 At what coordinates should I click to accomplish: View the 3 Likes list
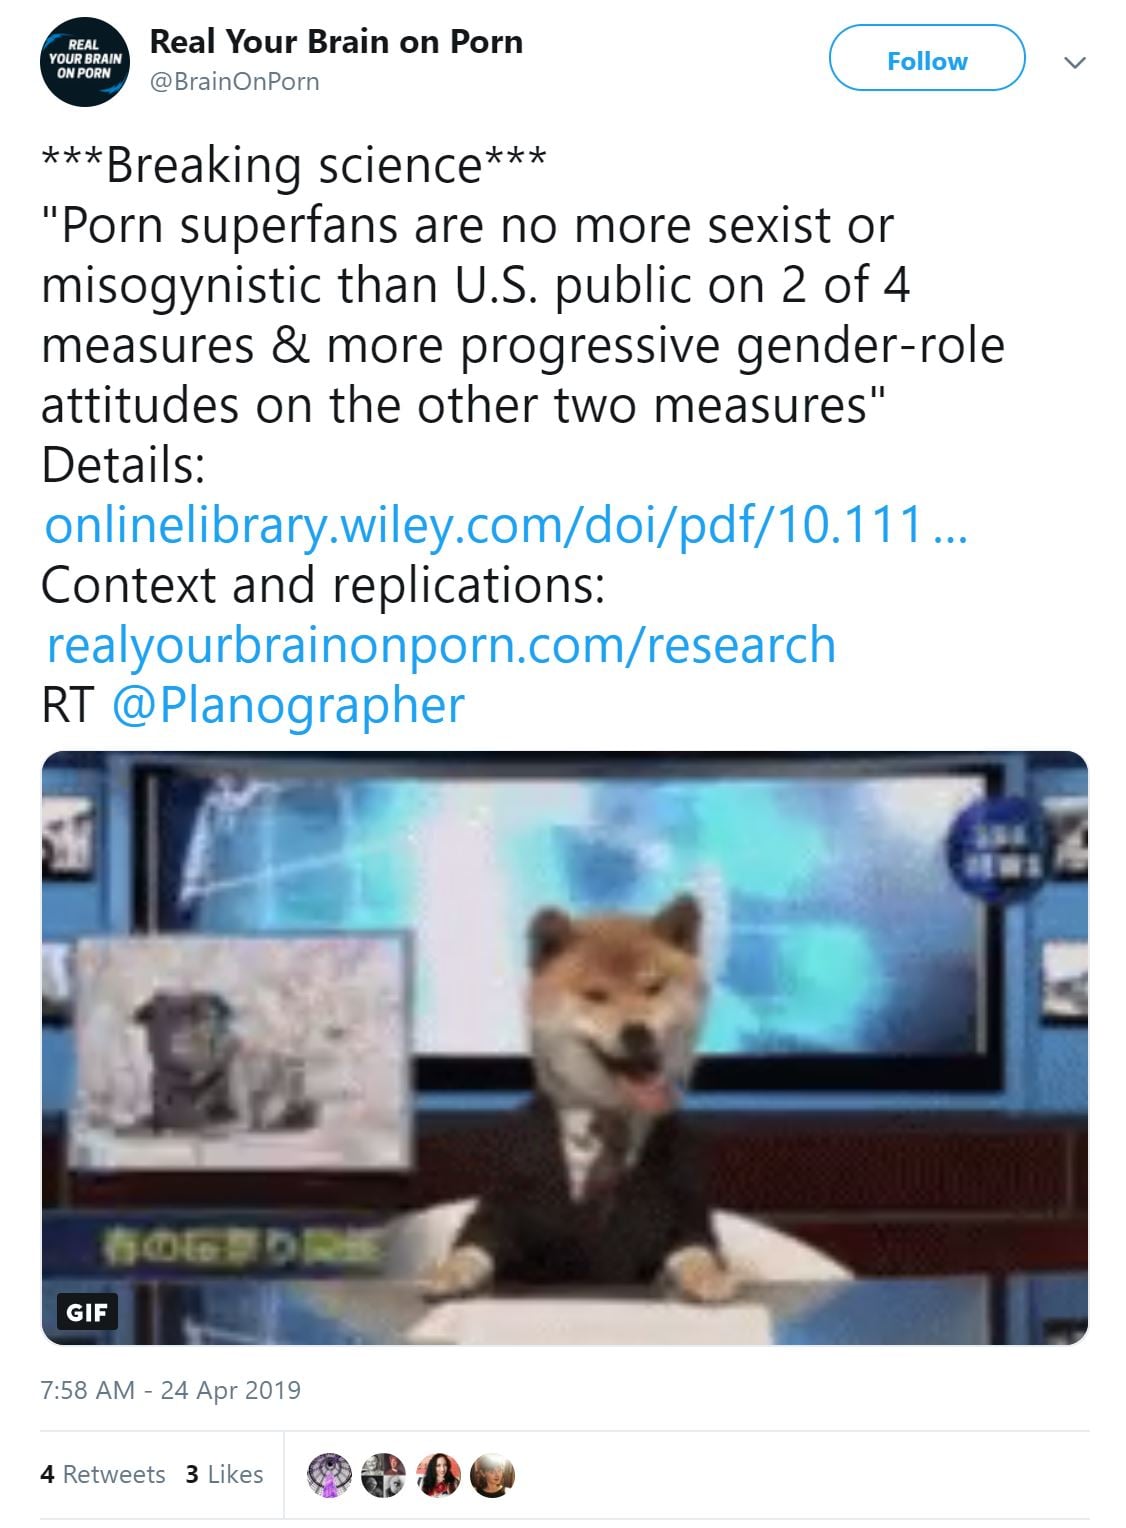pyautogui.click(x=224, y=1474)
